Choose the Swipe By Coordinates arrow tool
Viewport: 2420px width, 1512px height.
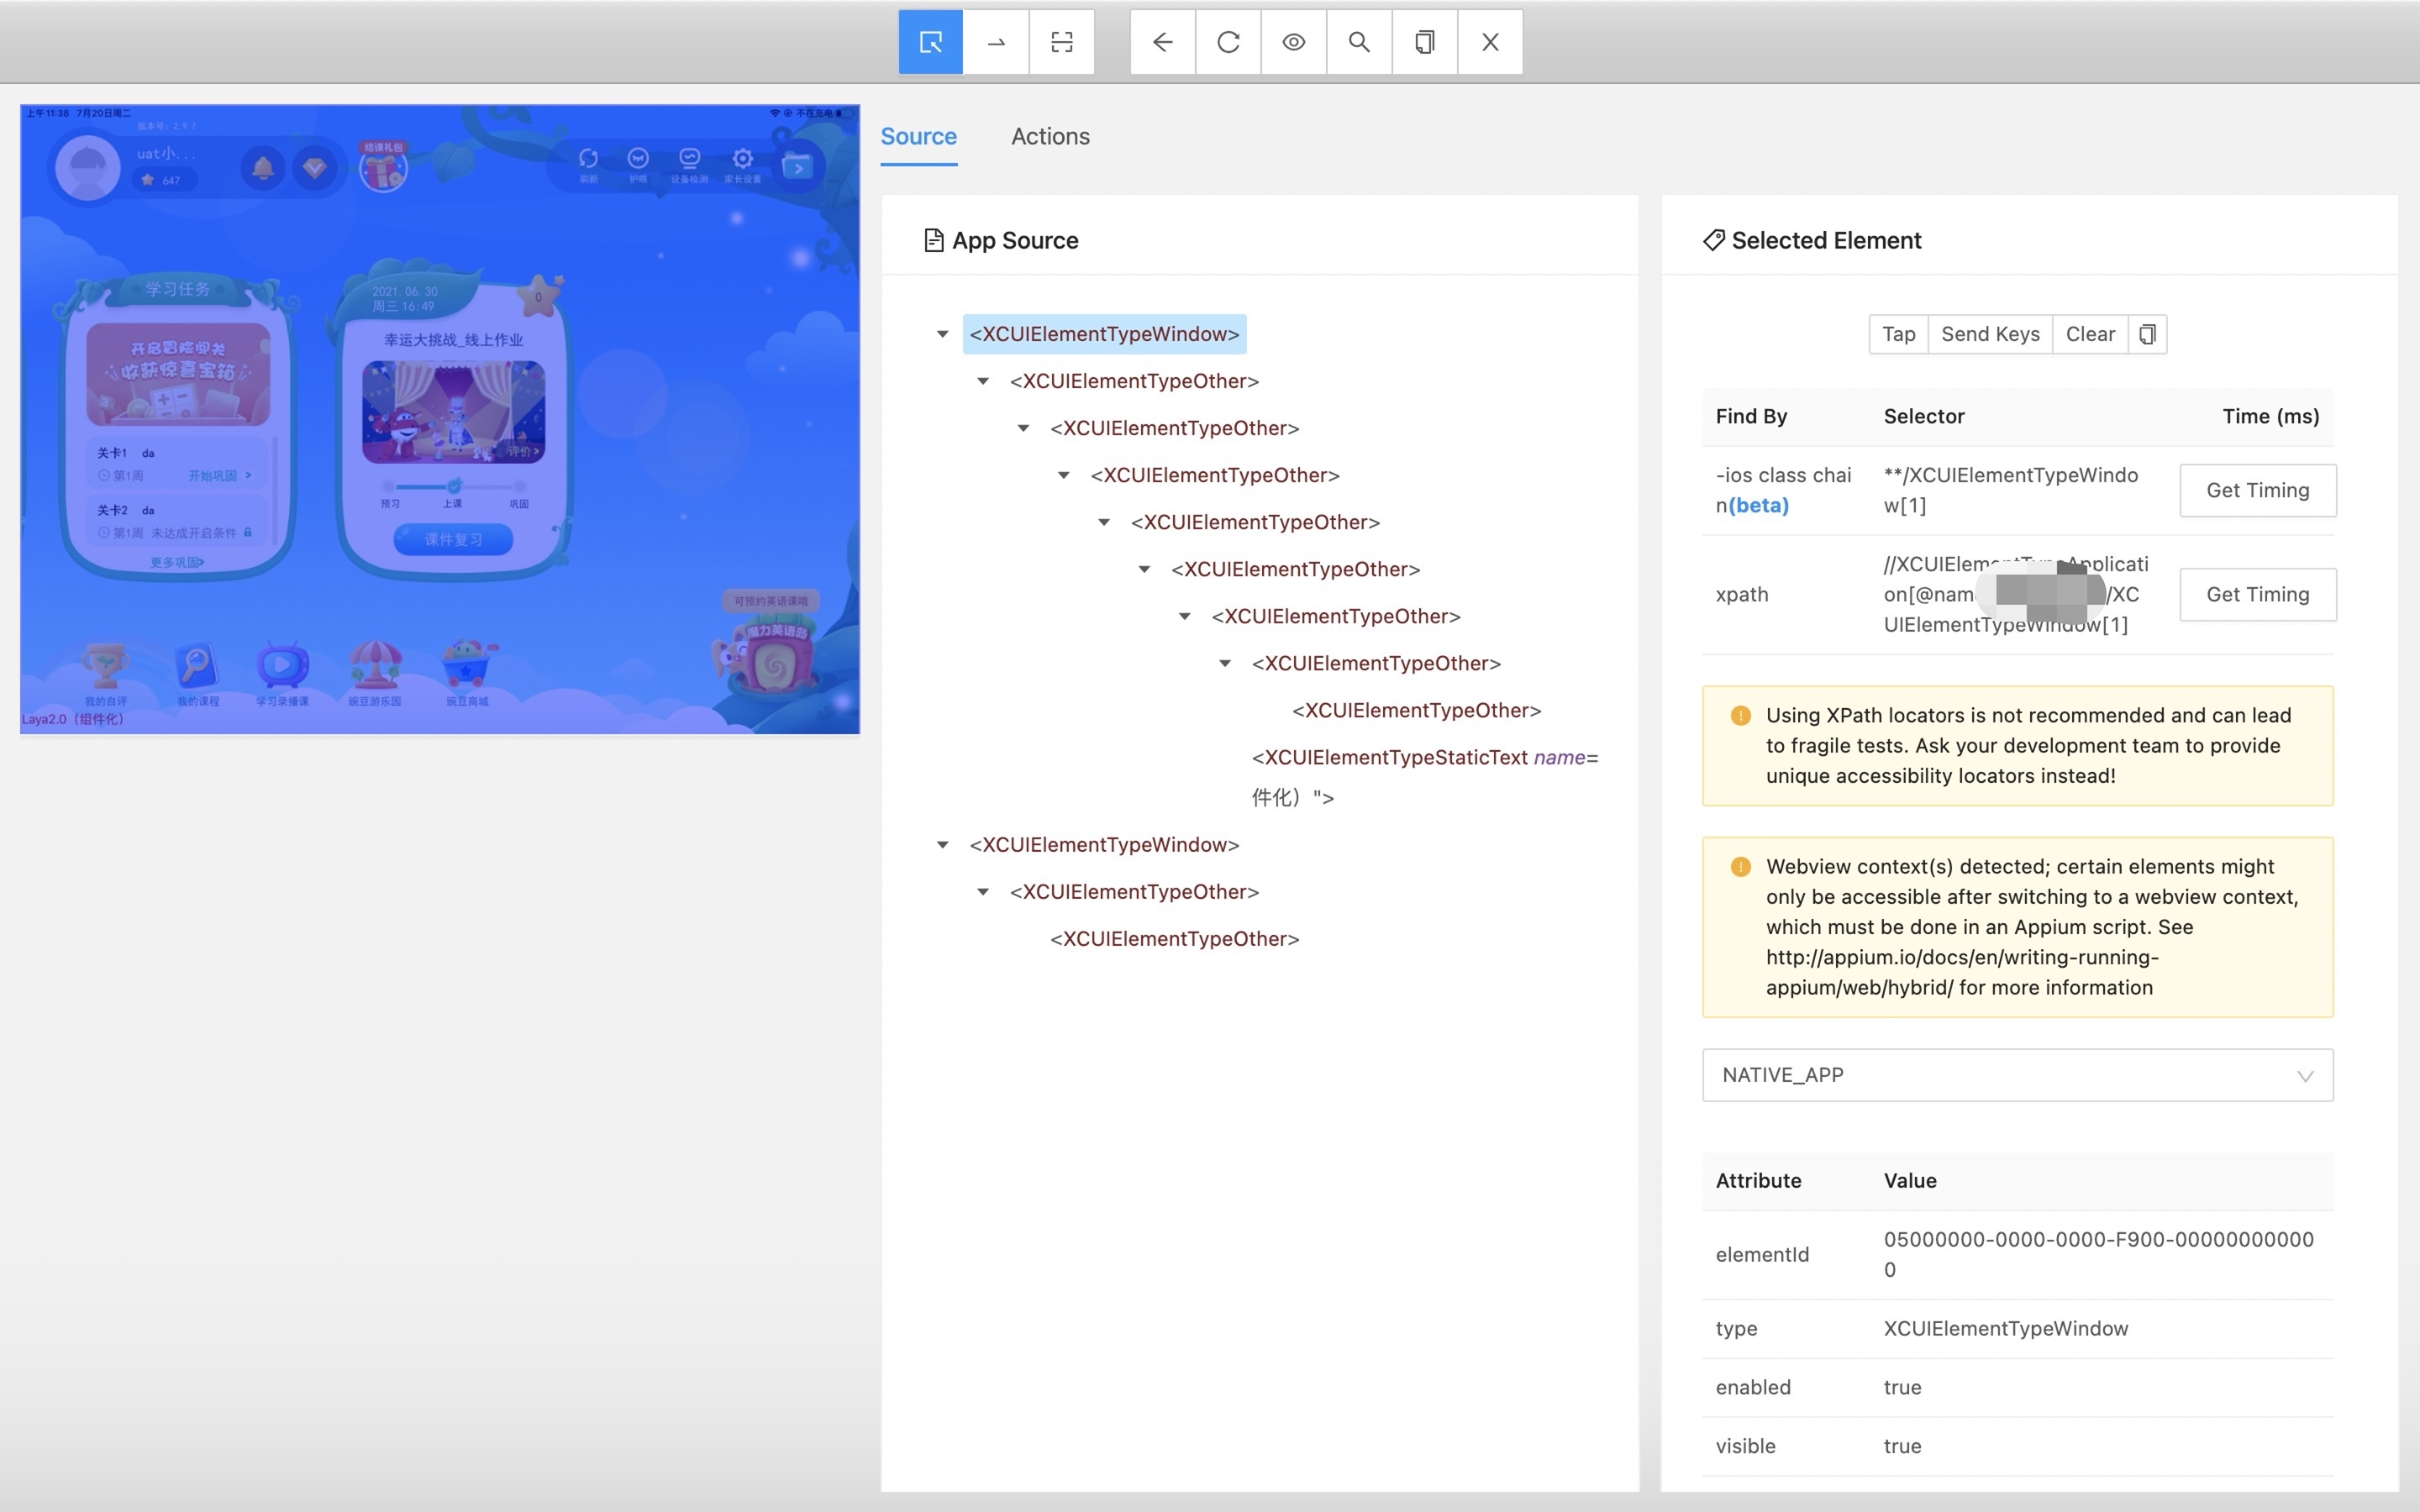[996, 42]
